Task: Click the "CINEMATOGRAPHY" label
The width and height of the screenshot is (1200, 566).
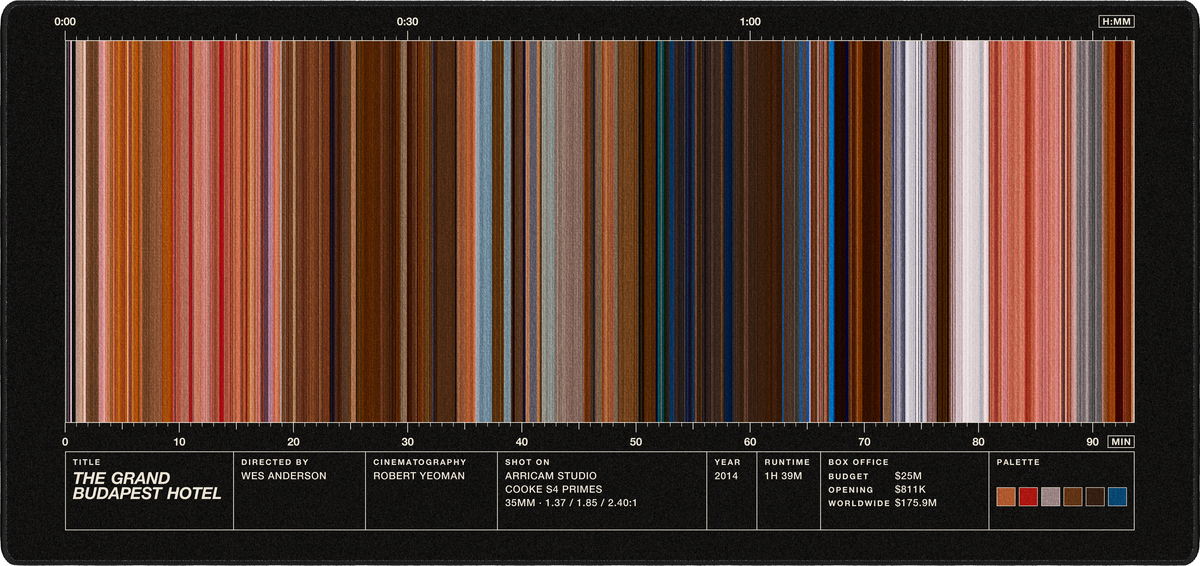Action: [420, 462]
